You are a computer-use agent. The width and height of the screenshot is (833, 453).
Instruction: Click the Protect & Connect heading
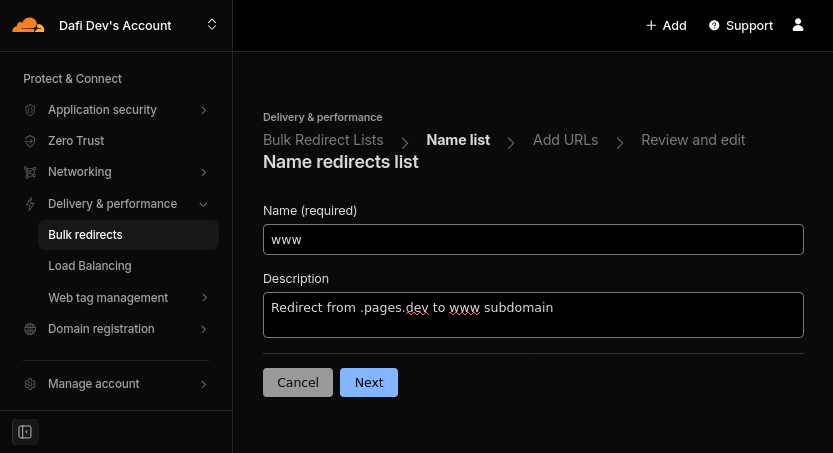[72, 79]
